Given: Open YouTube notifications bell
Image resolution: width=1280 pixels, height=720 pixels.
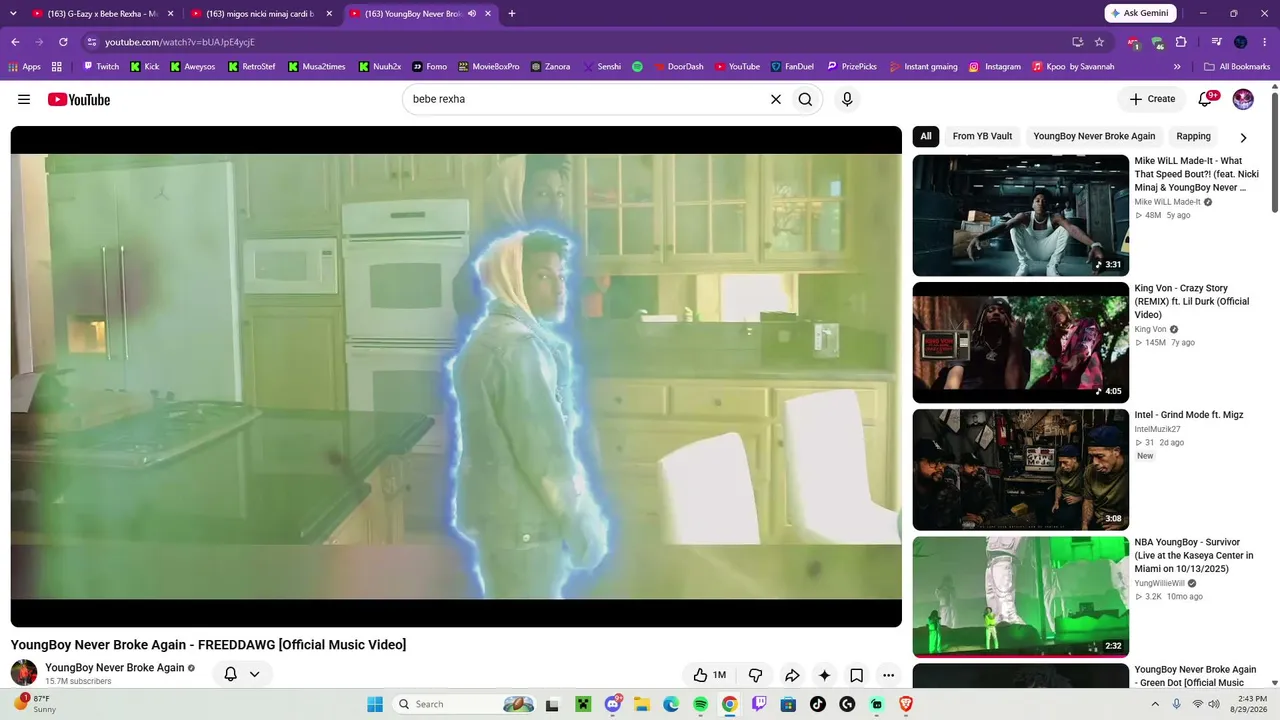Looking at the screenshot, I should coord(1206,99).
